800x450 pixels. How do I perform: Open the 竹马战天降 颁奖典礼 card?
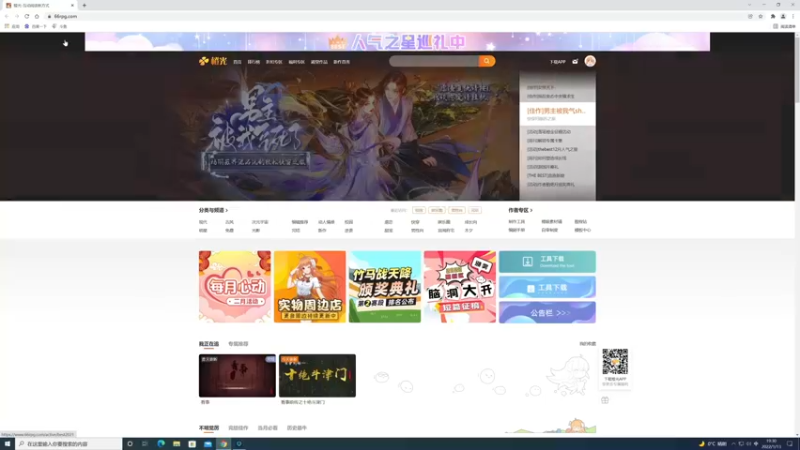[x=385, y=287]
